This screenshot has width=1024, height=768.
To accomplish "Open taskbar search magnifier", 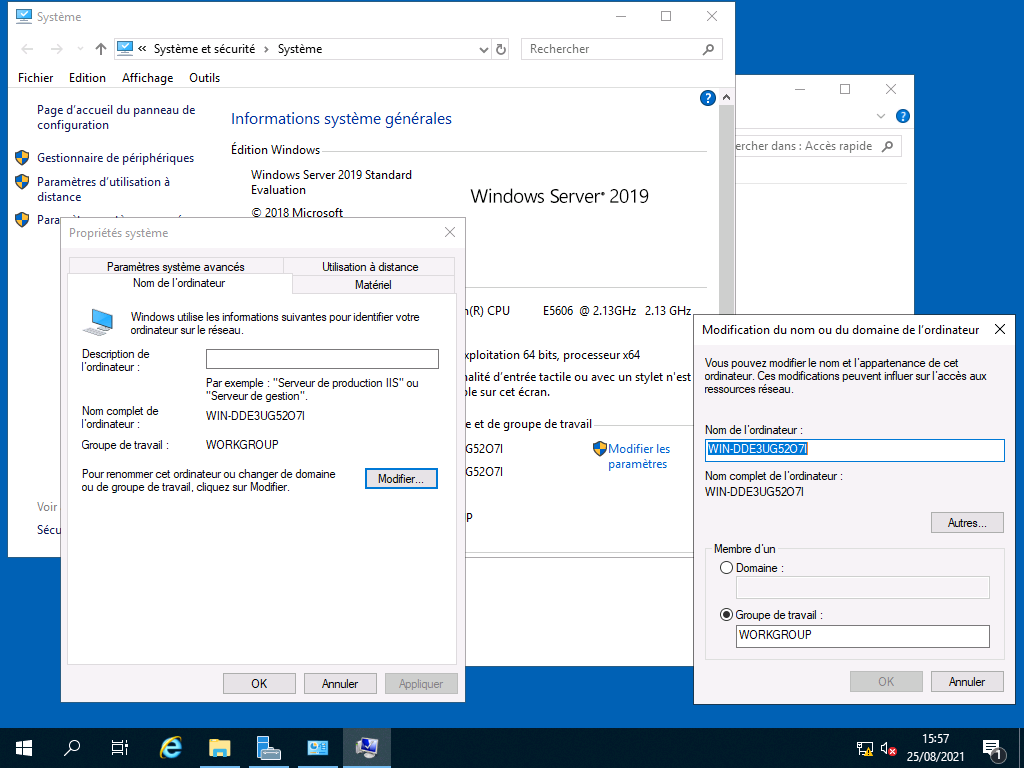I will point(72,748).
